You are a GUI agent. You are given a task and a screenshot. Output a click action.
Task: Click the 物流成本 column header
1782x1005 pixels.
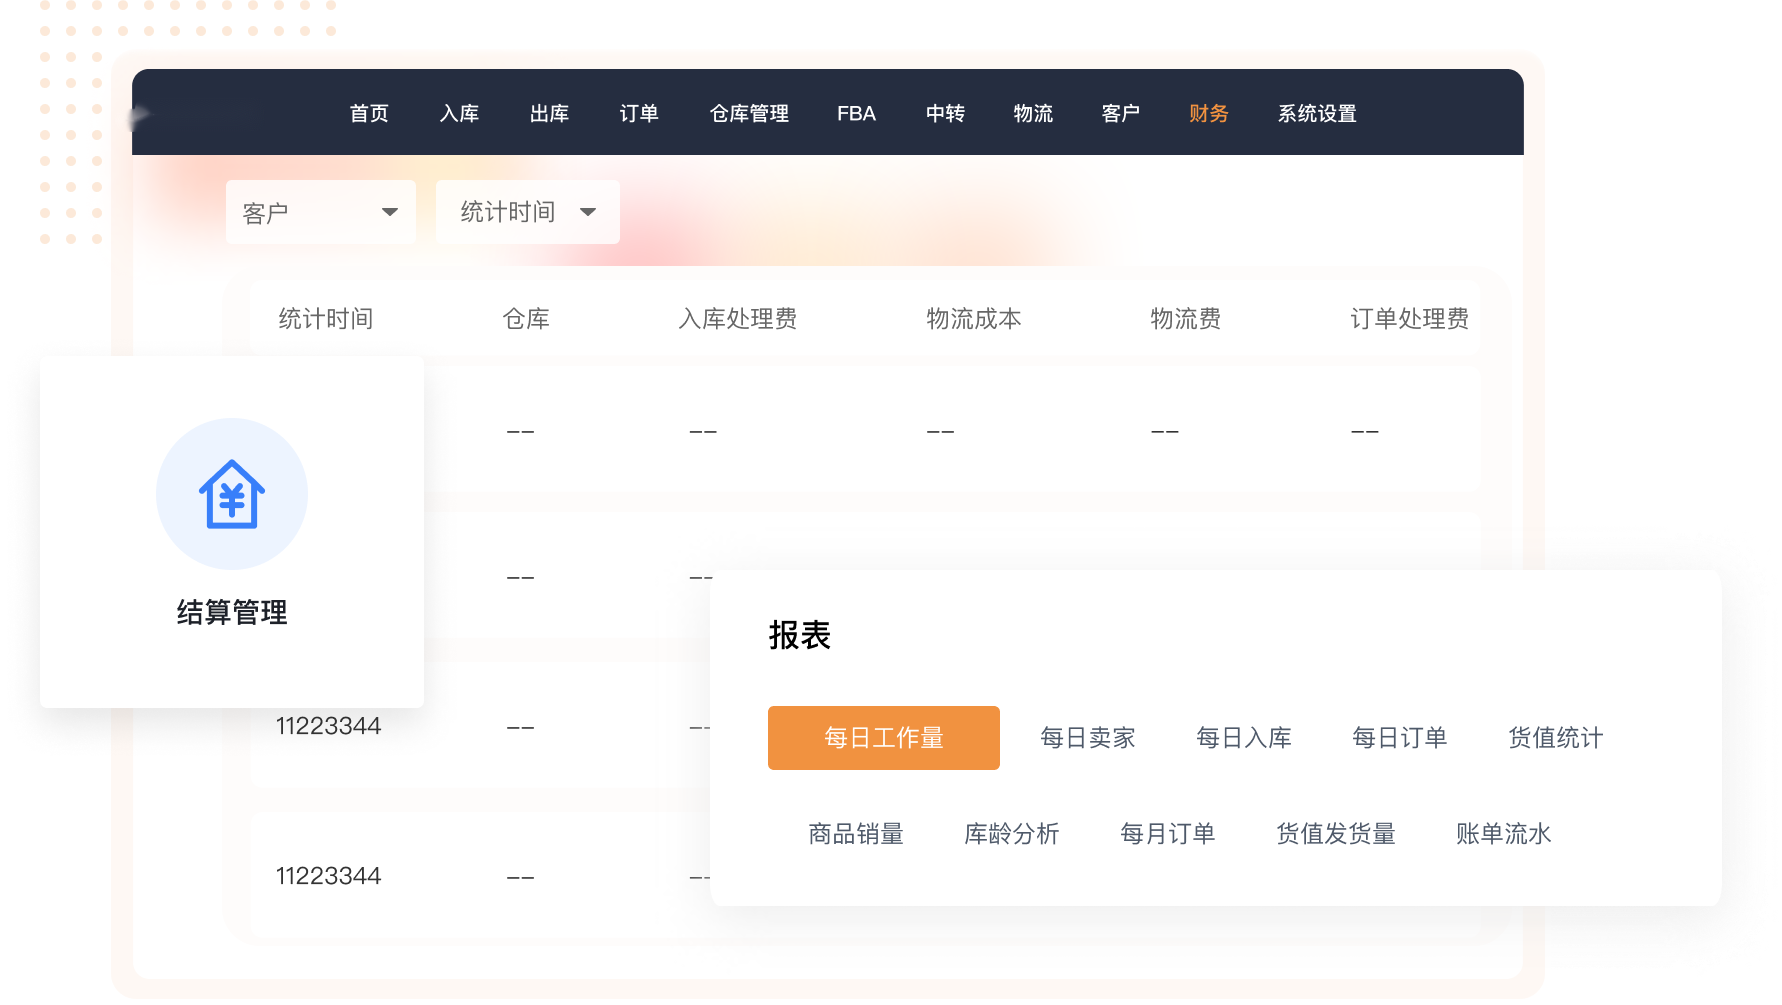[973, 319]
